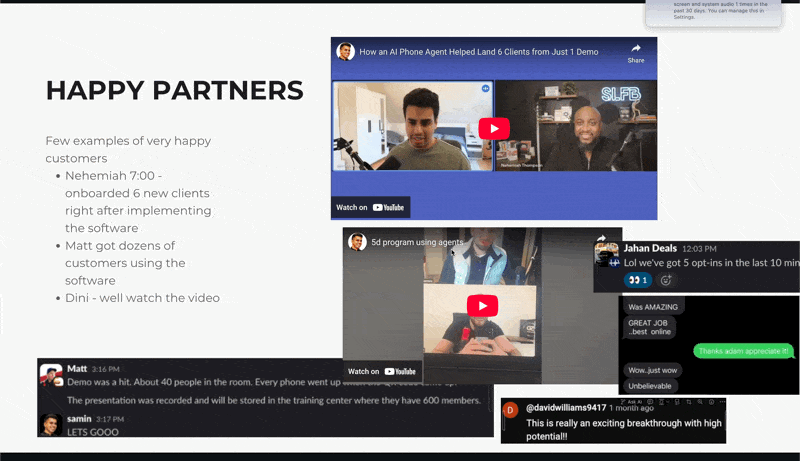This screenshot has width=800, height=461.
Task: Click Watch on YouTube for '5d program' video
Action: click(382, 372)
